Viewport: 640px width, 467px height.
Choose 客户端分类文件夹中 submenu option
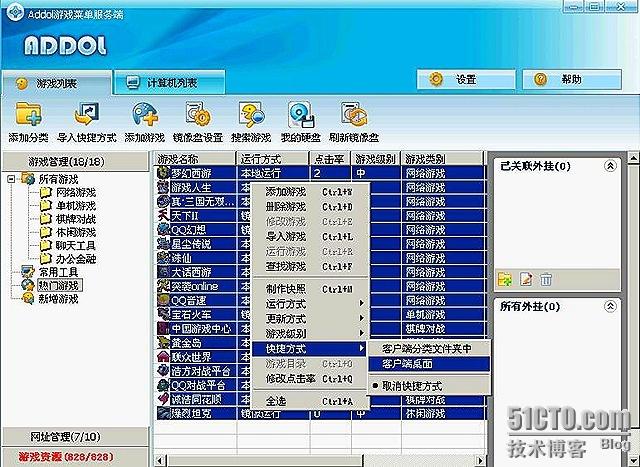[x=429, y=348]
